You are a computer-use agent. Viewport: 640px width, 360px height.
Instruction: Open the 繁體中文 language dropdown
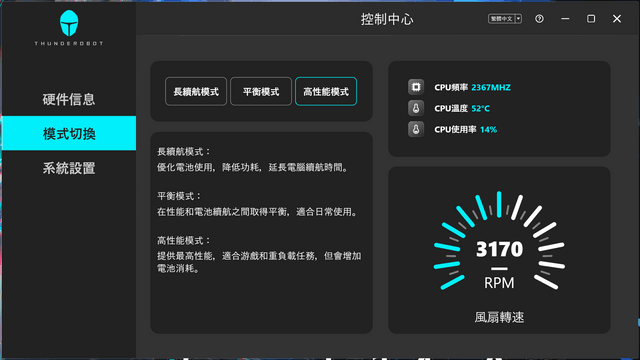tap(505, 19)
